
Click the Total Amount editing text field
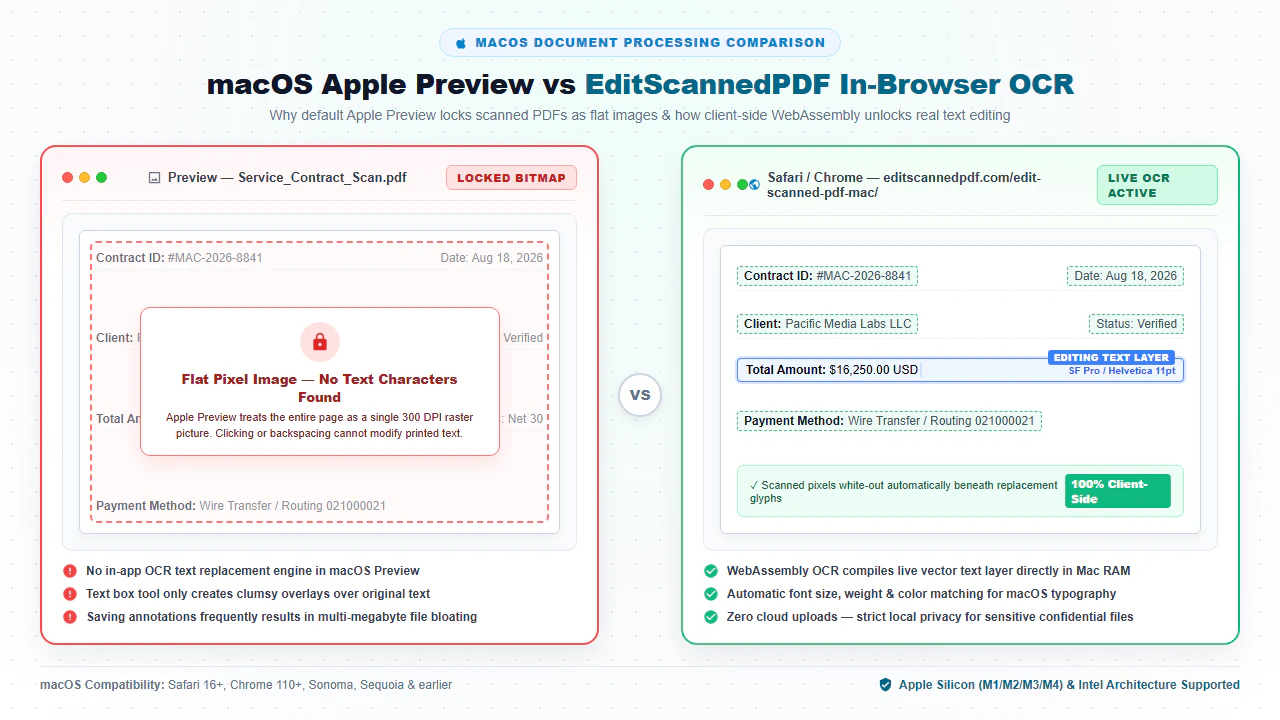click(960, 370)
